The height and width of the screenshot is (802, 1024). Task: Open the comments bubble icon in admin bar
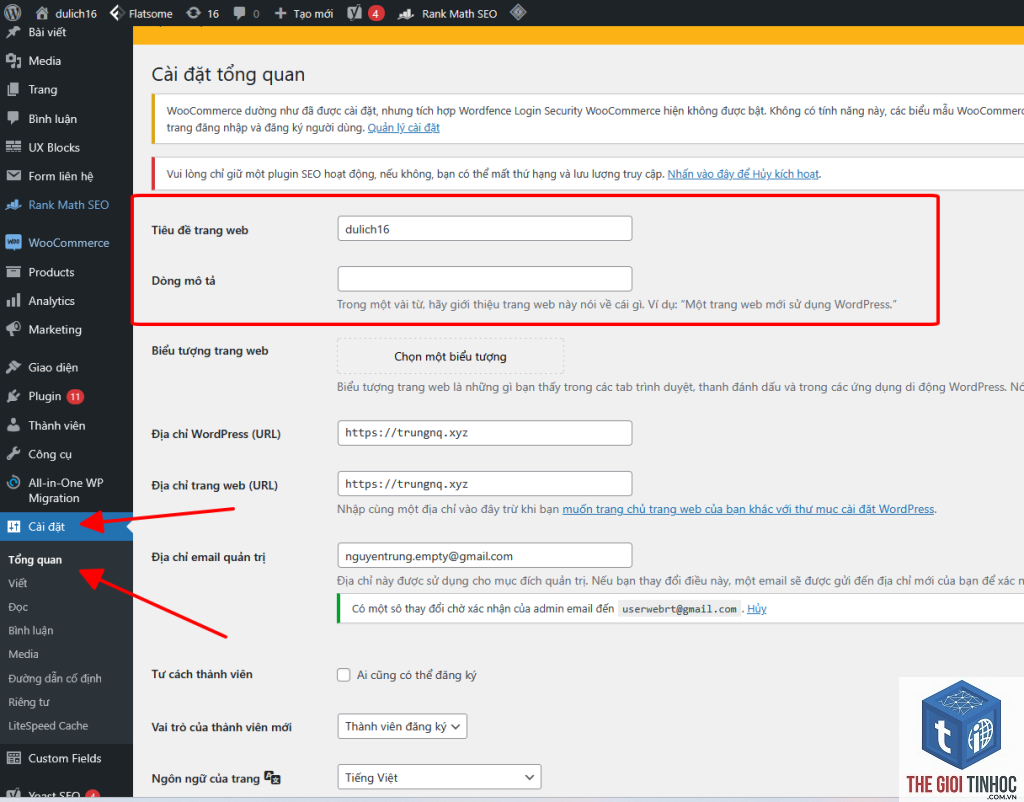point(240,13)
